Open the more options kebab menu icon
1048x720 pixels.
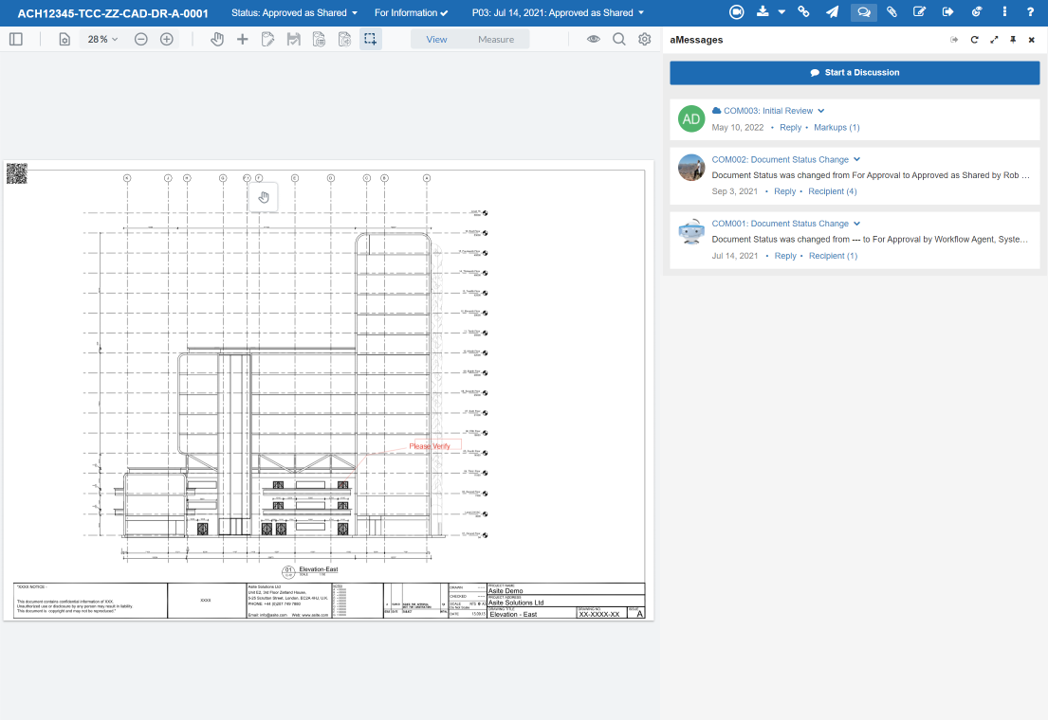[1003, 11]
